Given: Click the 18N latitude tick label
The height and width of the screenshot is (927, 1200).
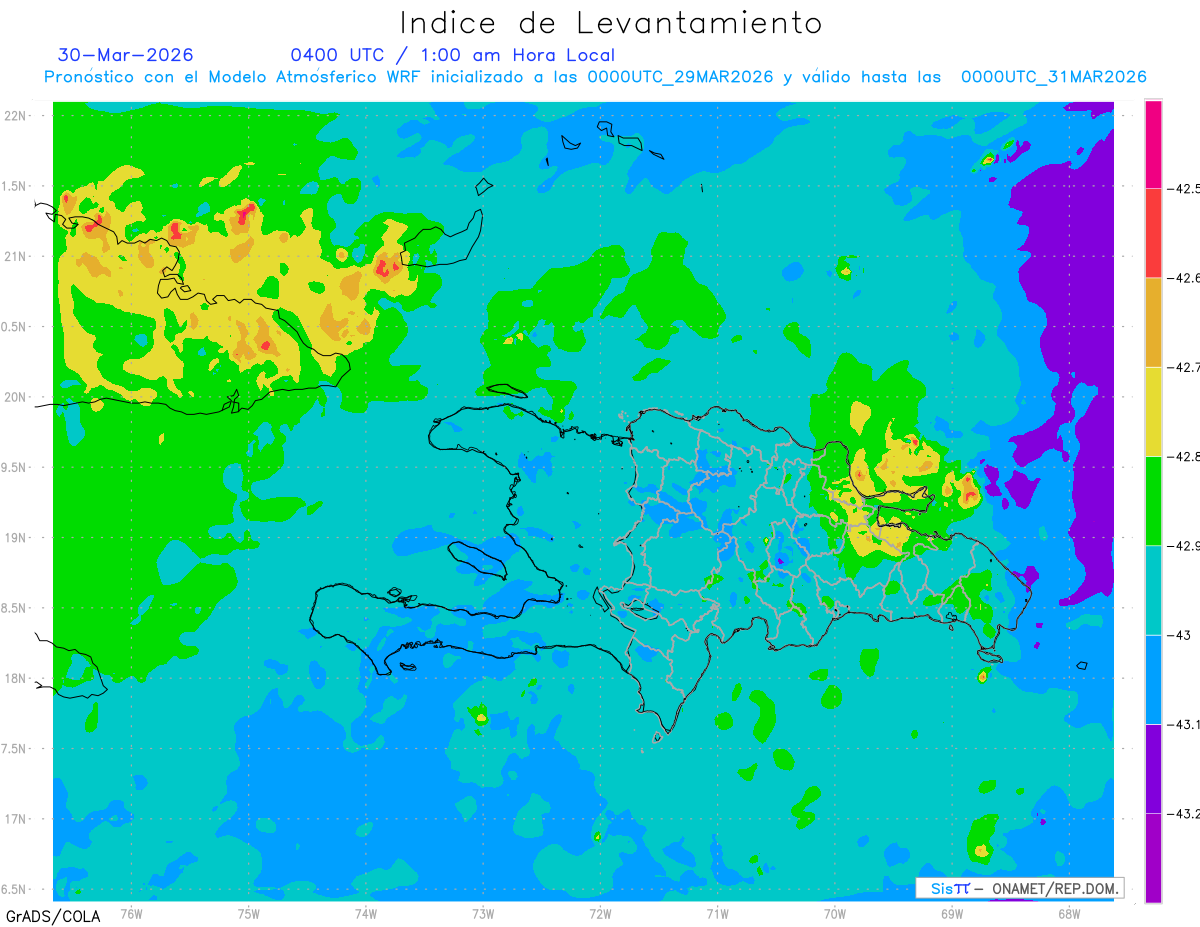Looking at the screenshot, I should coord(17,678).
